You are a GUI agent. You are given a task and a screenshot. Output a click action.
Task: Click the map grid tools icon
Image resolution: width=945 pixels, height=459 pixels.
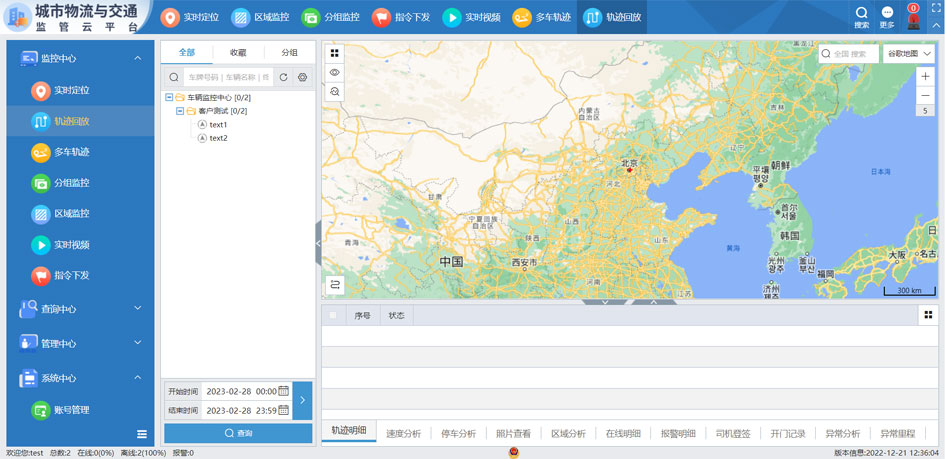(x=335, y=54)
